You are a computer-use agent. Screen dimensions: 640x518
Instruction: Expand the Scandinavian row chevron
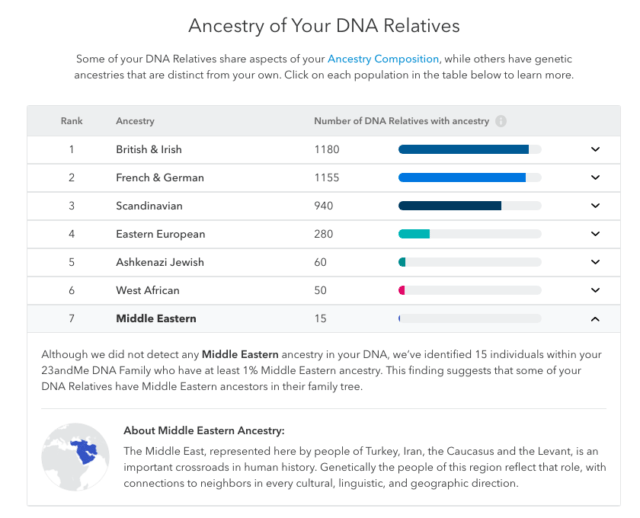pos(595,206)
